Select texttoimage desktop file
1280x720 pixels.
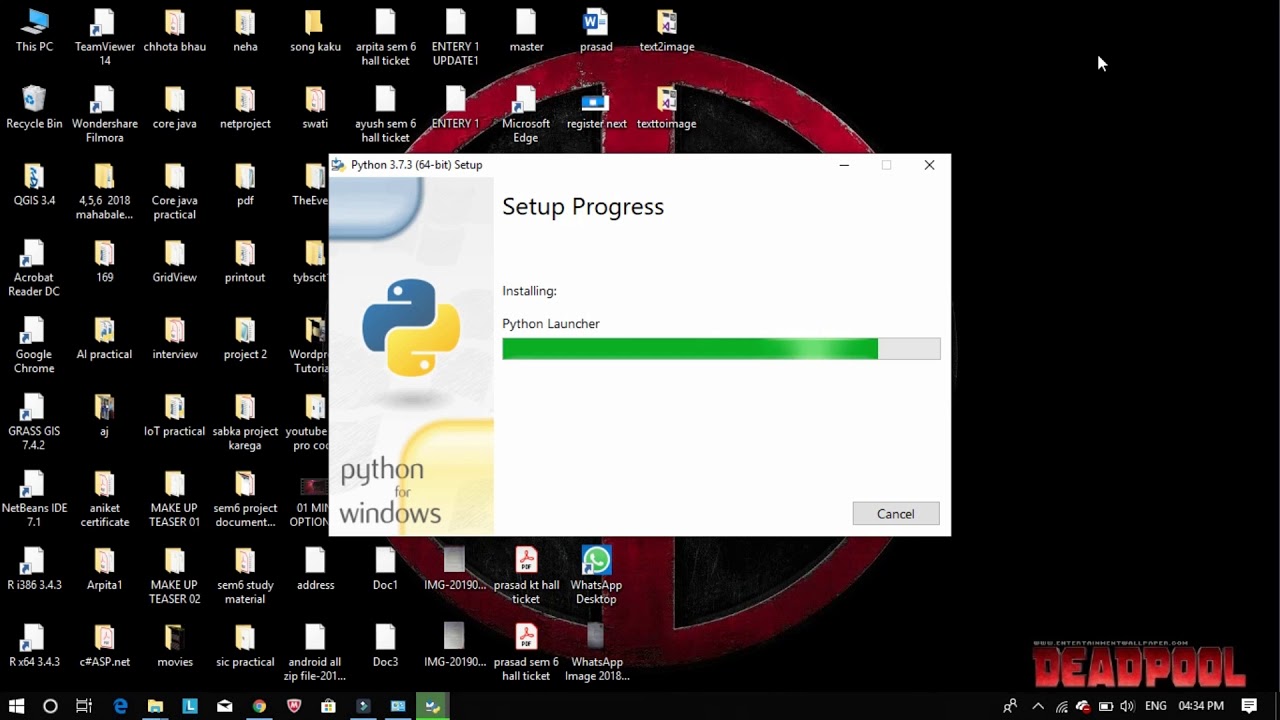667,108
